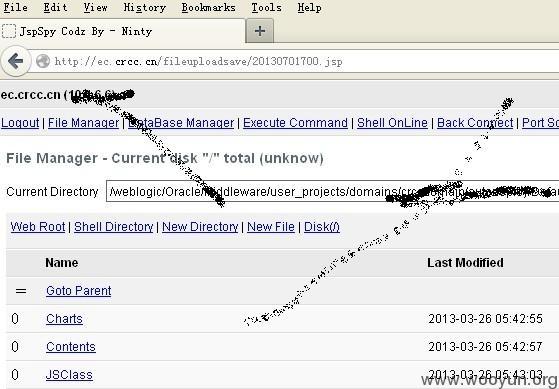Open the Contents folder
Image resolution: width=559 pixels, height=389 pixels.
(71, 347)
